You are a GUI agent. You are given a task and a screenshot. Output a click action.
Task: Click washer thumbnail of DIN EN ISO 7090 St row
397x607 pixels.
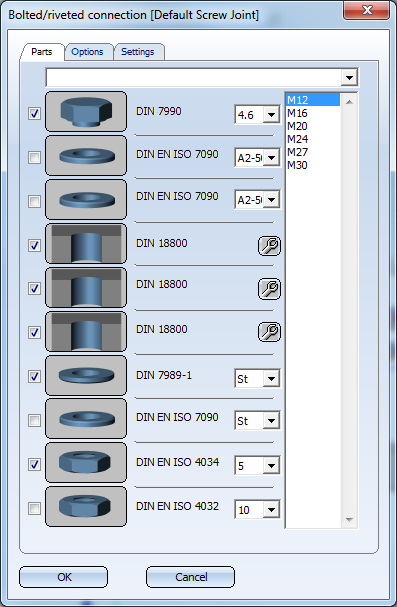(86, 418)
